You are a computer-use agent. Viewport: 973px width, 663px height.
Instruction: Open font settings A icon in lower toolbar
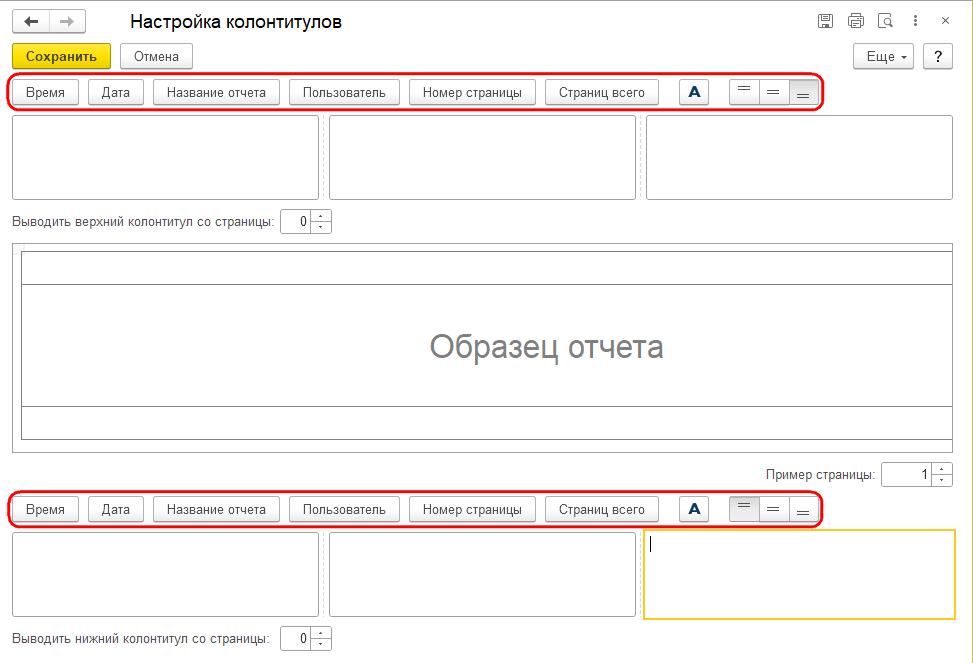click(694, 510)
